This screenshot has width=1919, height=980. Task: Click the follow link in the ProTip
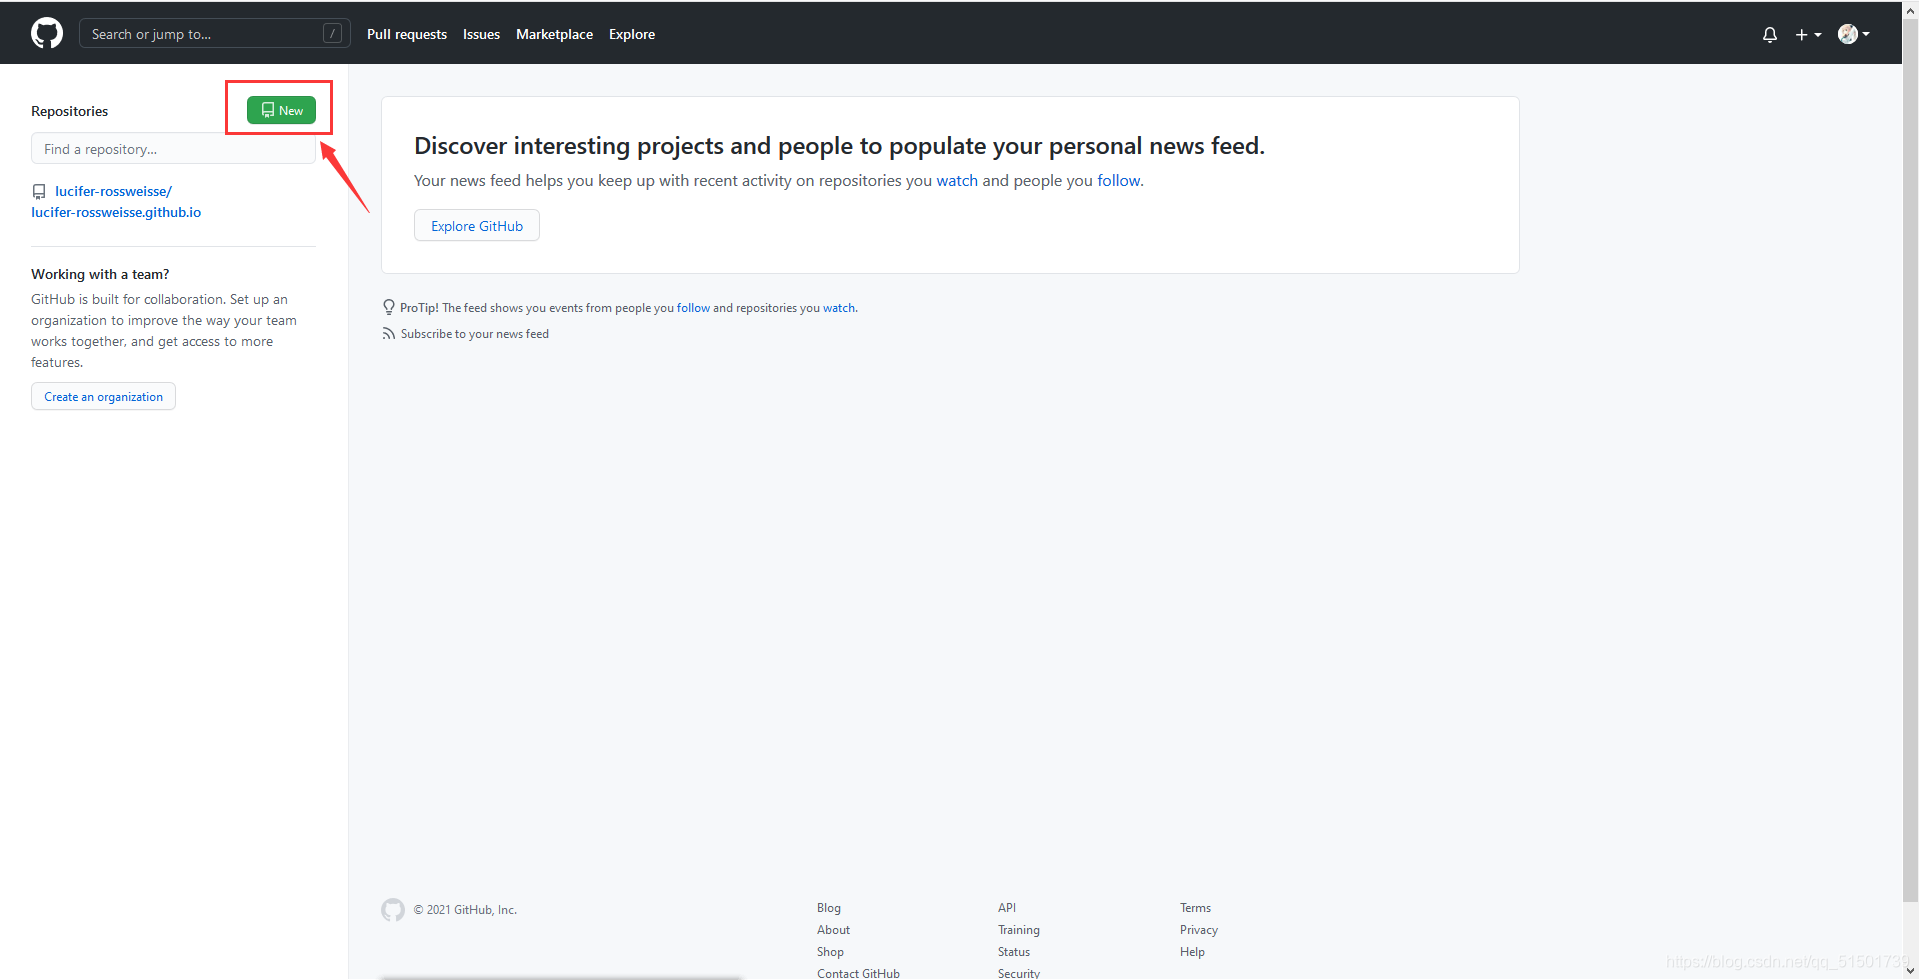(693, 308)
